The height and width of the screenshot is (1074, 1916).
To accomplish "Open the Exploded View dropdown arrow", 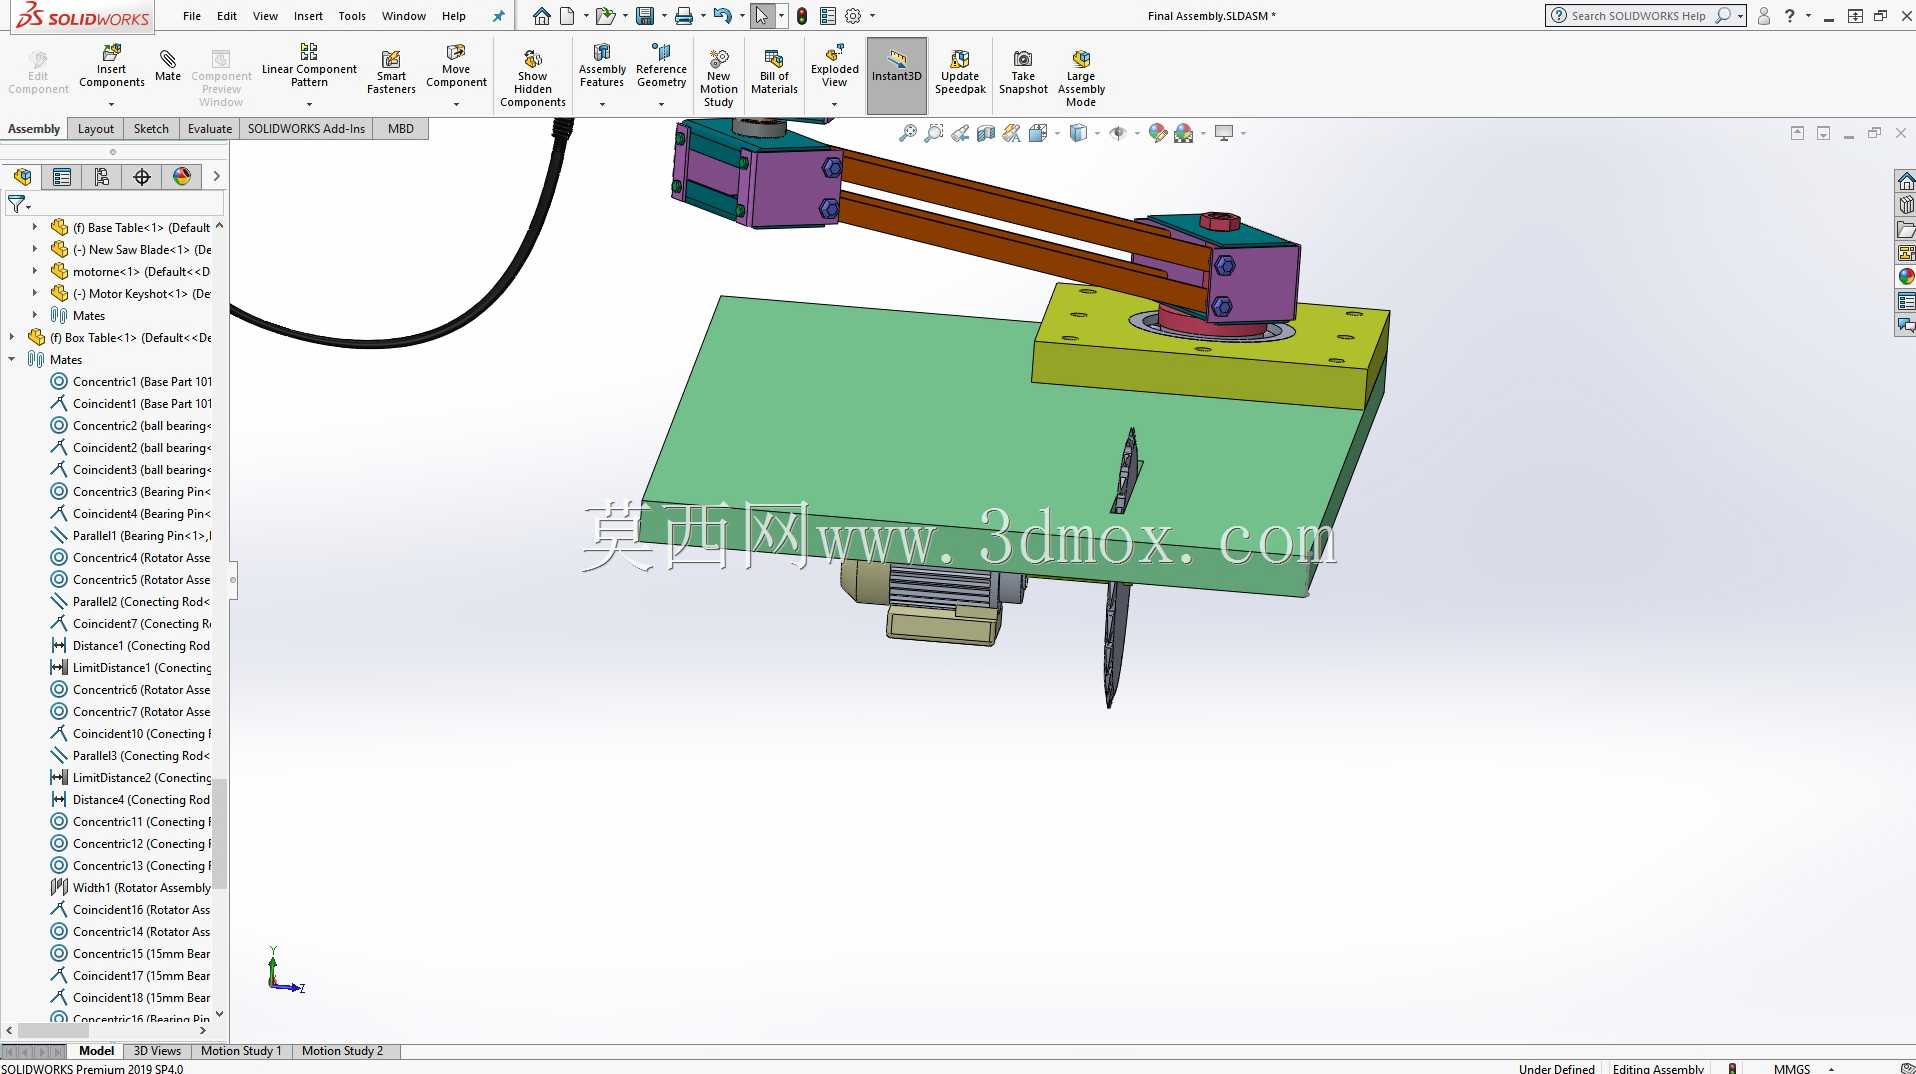I will 835,104.
